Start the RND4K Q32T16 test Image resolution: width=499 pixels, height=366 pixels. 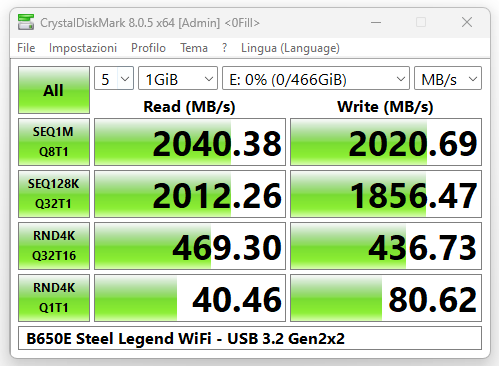(x=54, y=246)
